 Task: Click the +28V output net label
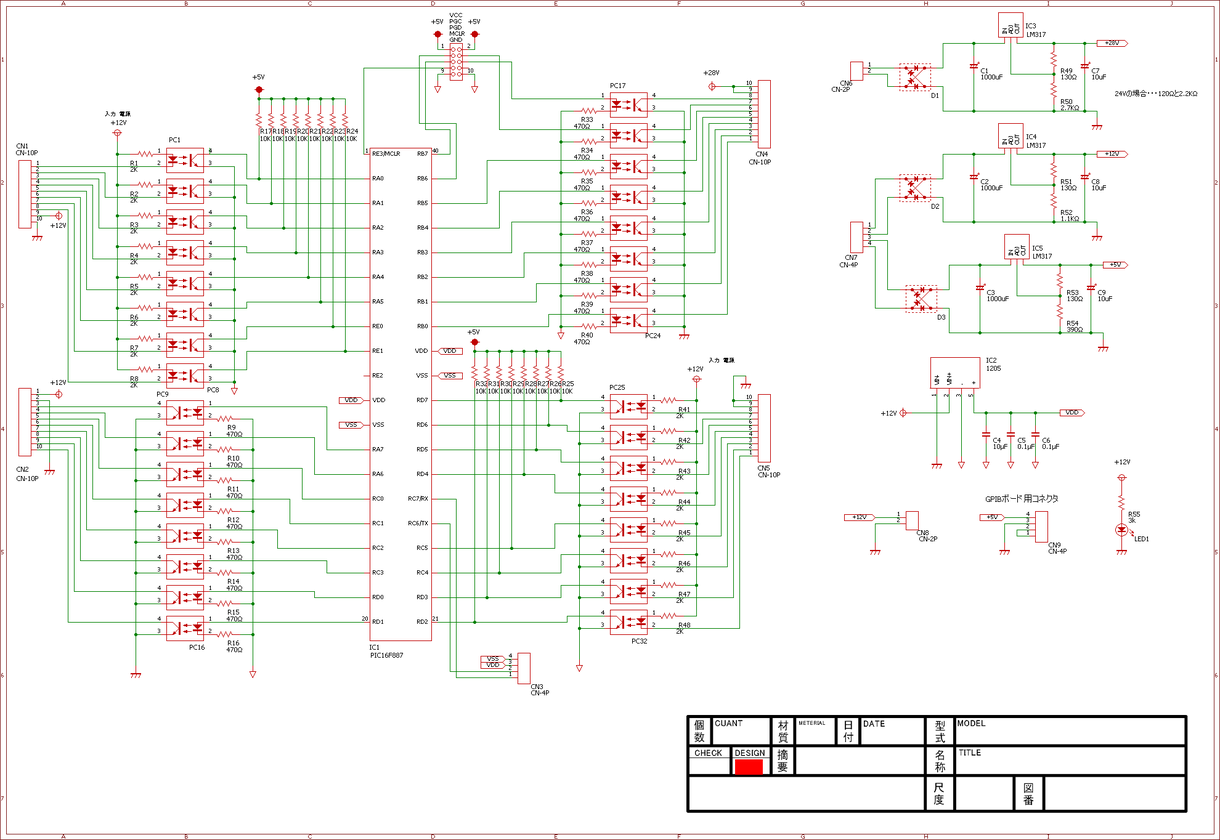point(1110,43)
